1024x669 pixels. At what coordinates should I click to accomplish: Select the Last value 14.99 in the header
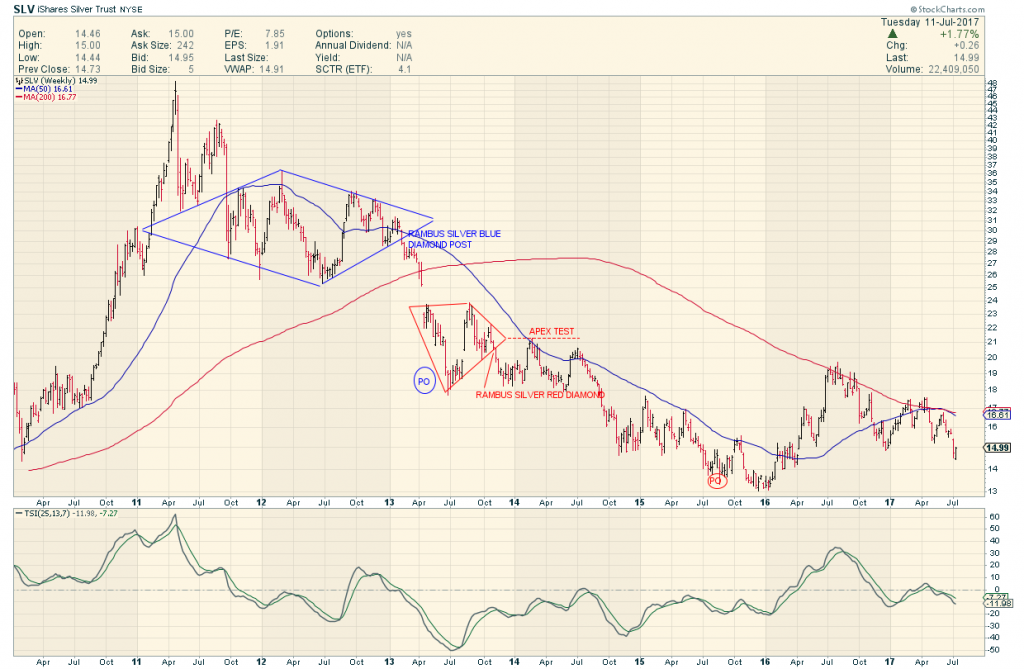(x=966, y=57)
